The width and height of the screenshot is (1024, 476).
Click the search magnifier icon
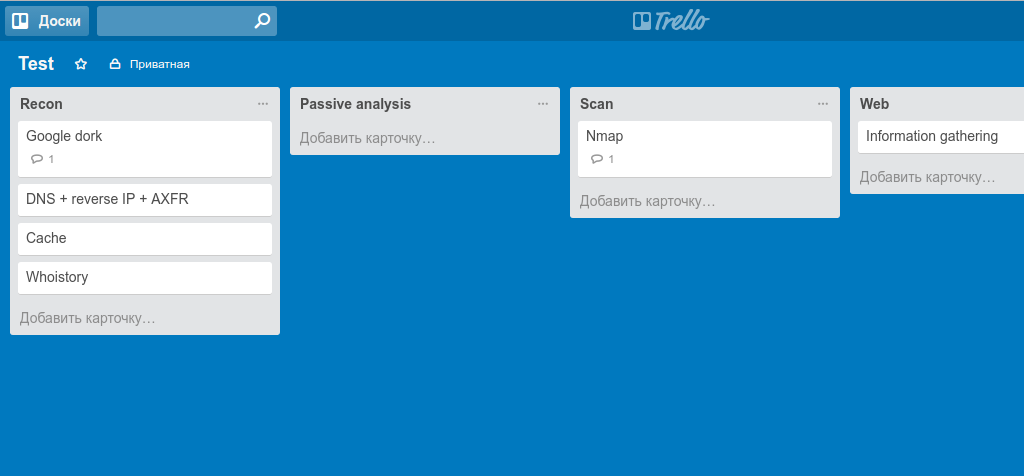(x=262, y=21)
